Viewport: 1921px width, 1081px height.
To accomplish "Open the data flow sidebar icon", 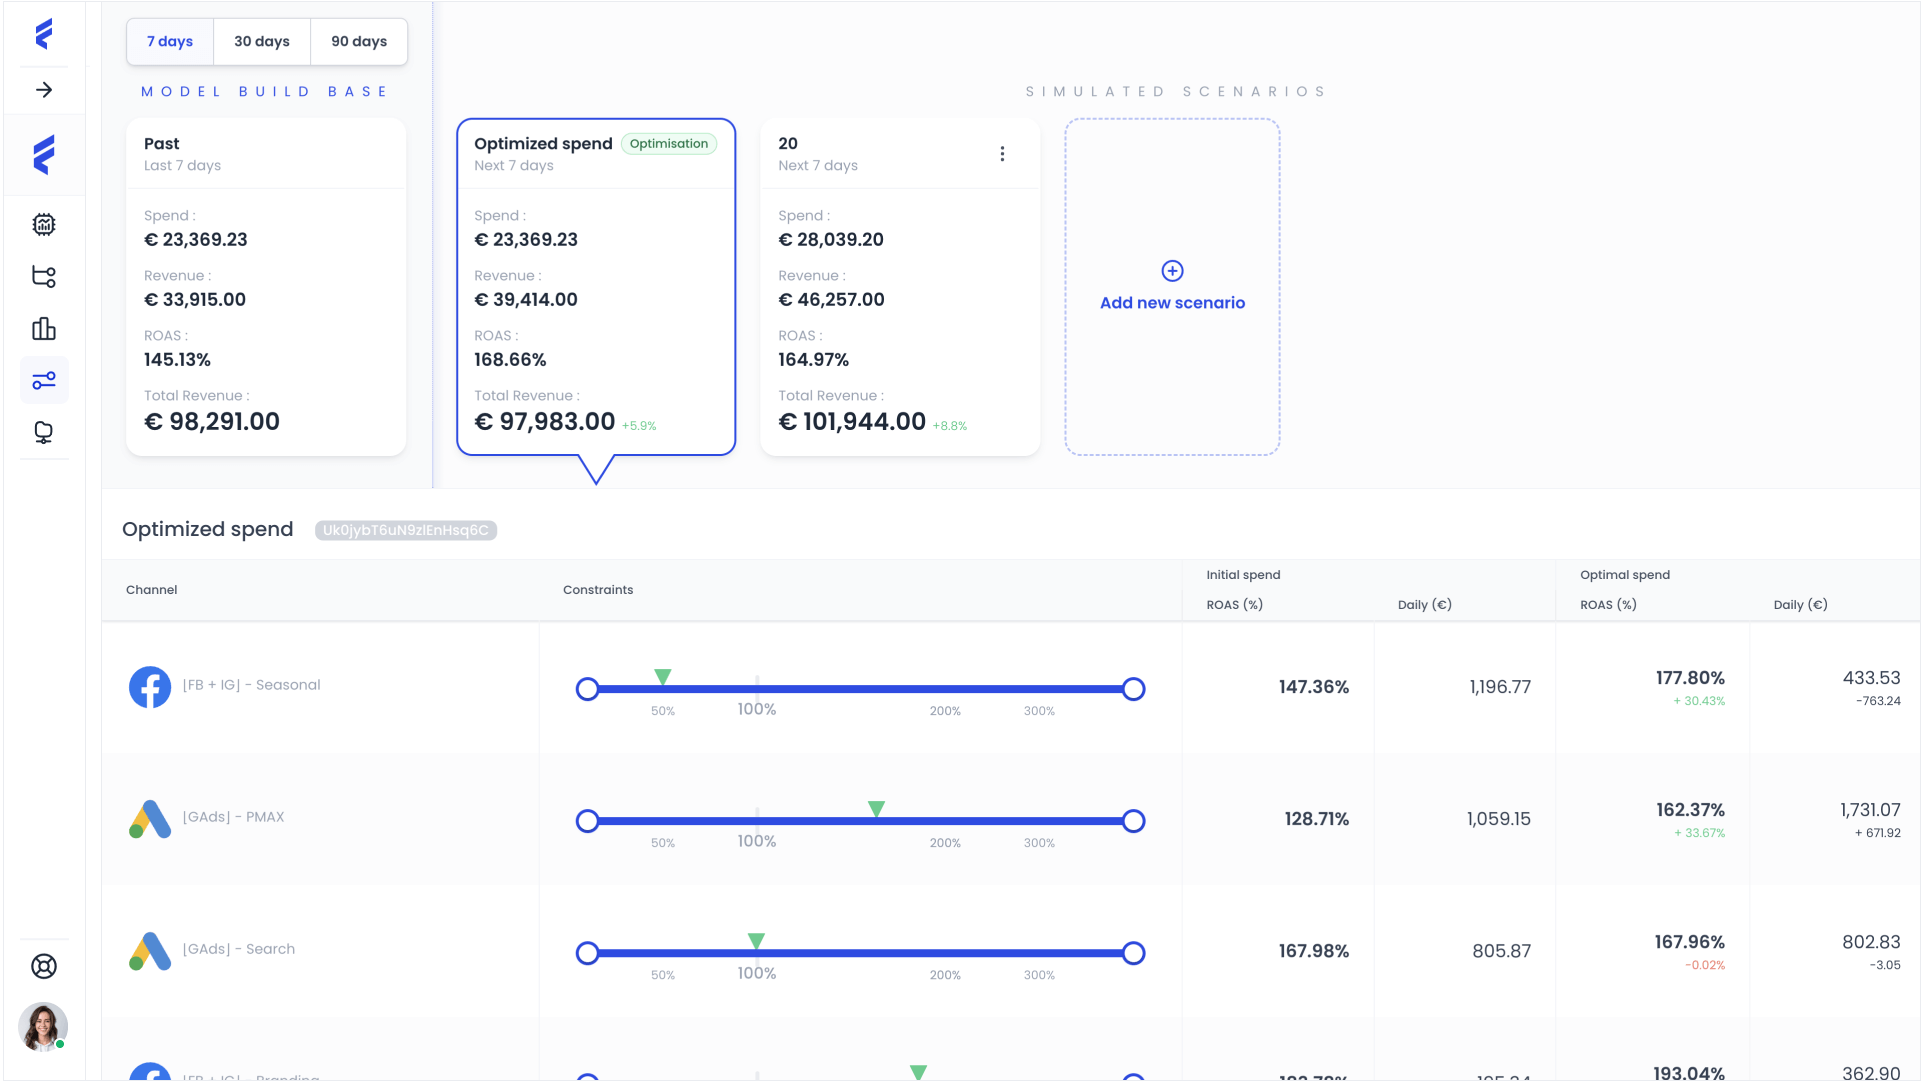I will pos(44,277).
